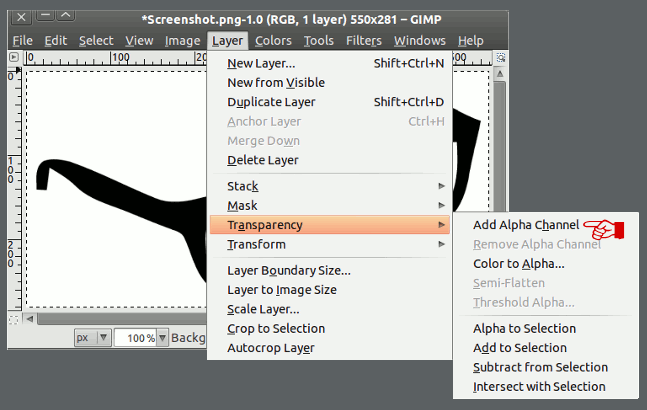Expand the Mask submenu

click(x=329, y=205)
